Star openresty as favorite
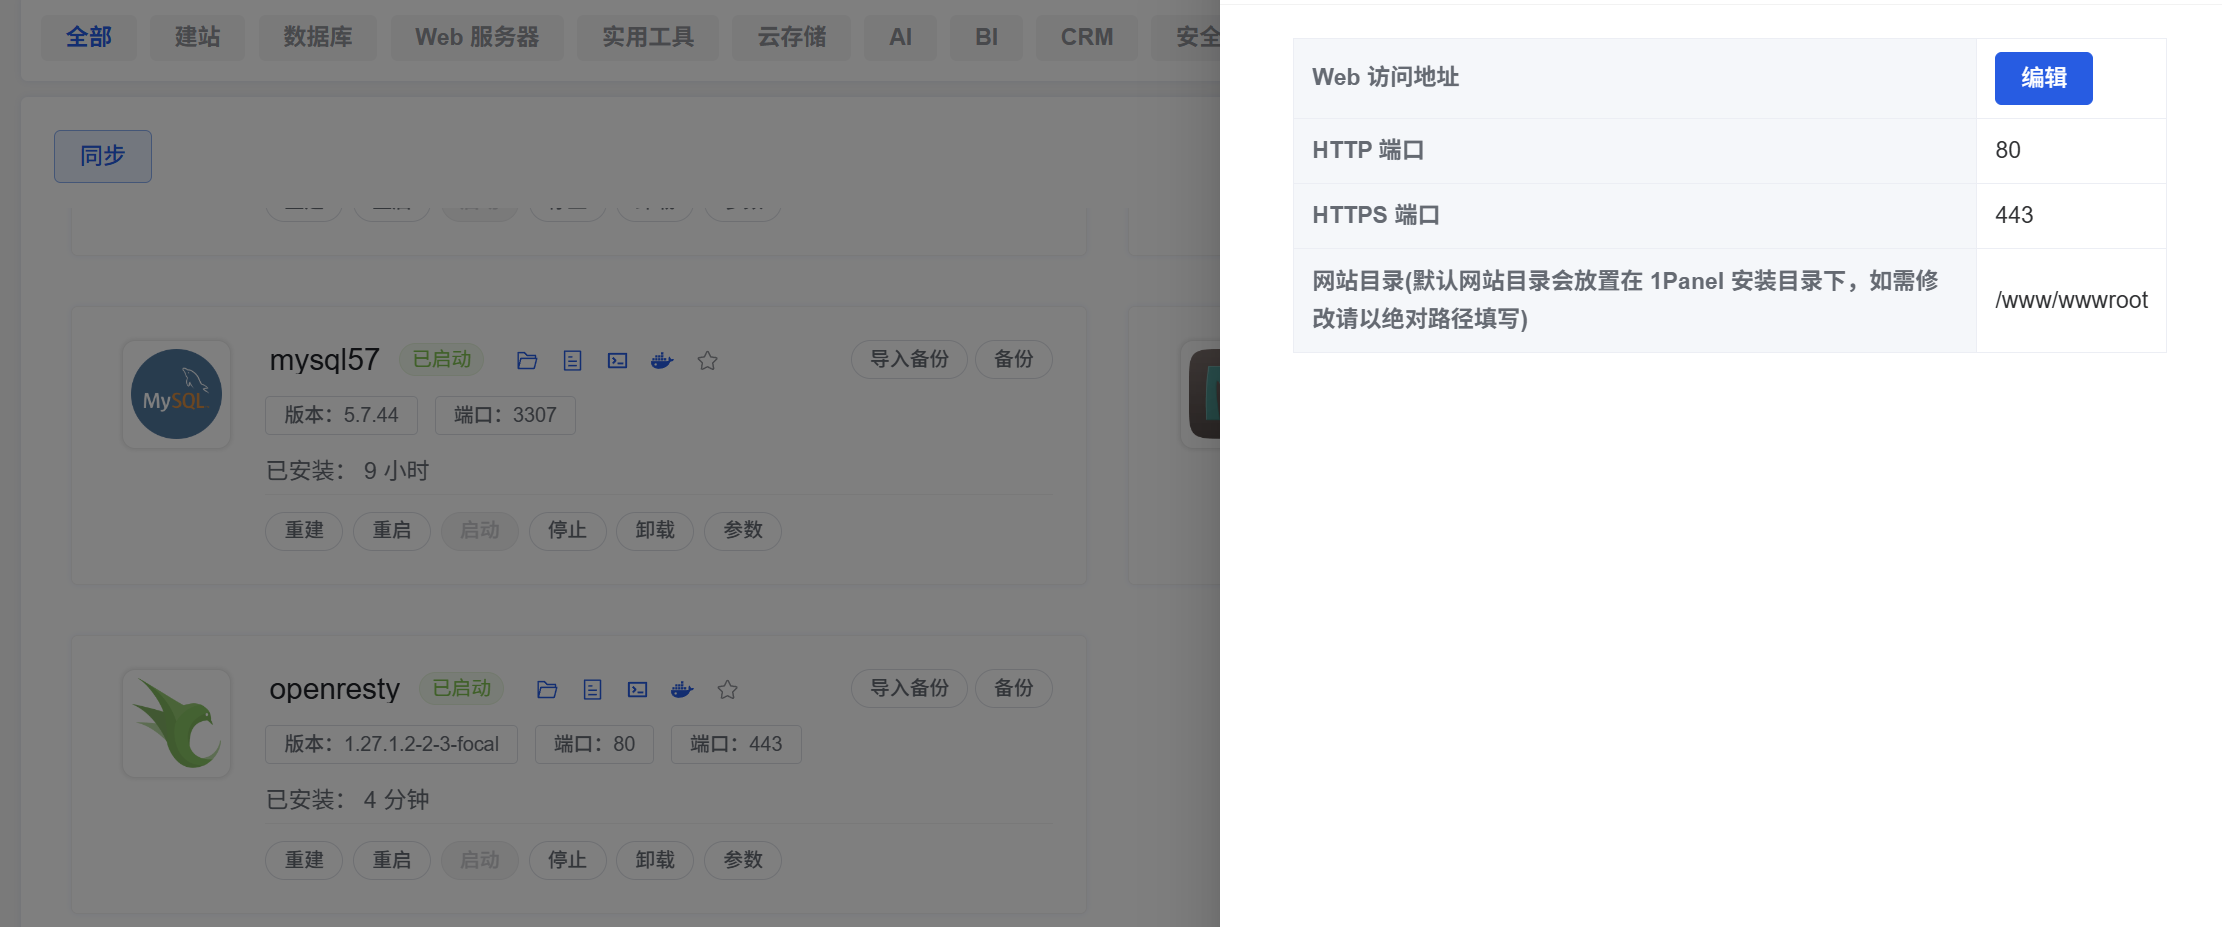The width and height of the screenshot is (2222, 927). [x=728, y=690]
